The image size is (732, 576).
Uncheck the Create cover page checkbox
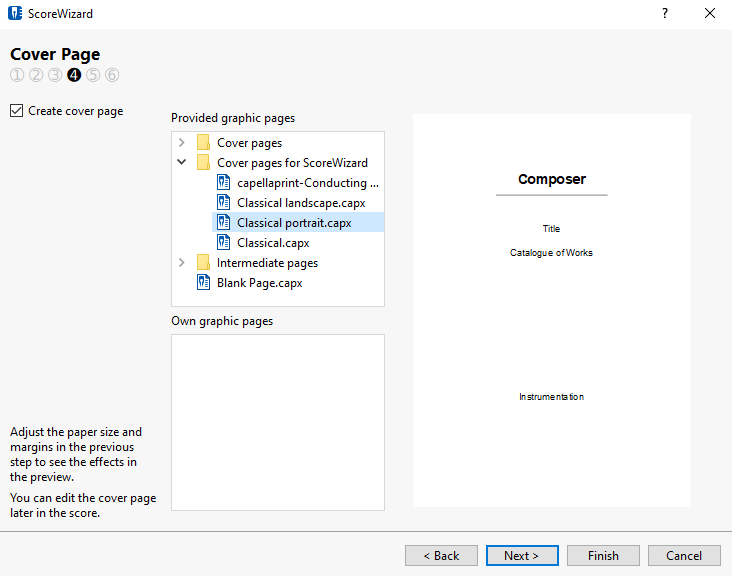tap(16, 111)
